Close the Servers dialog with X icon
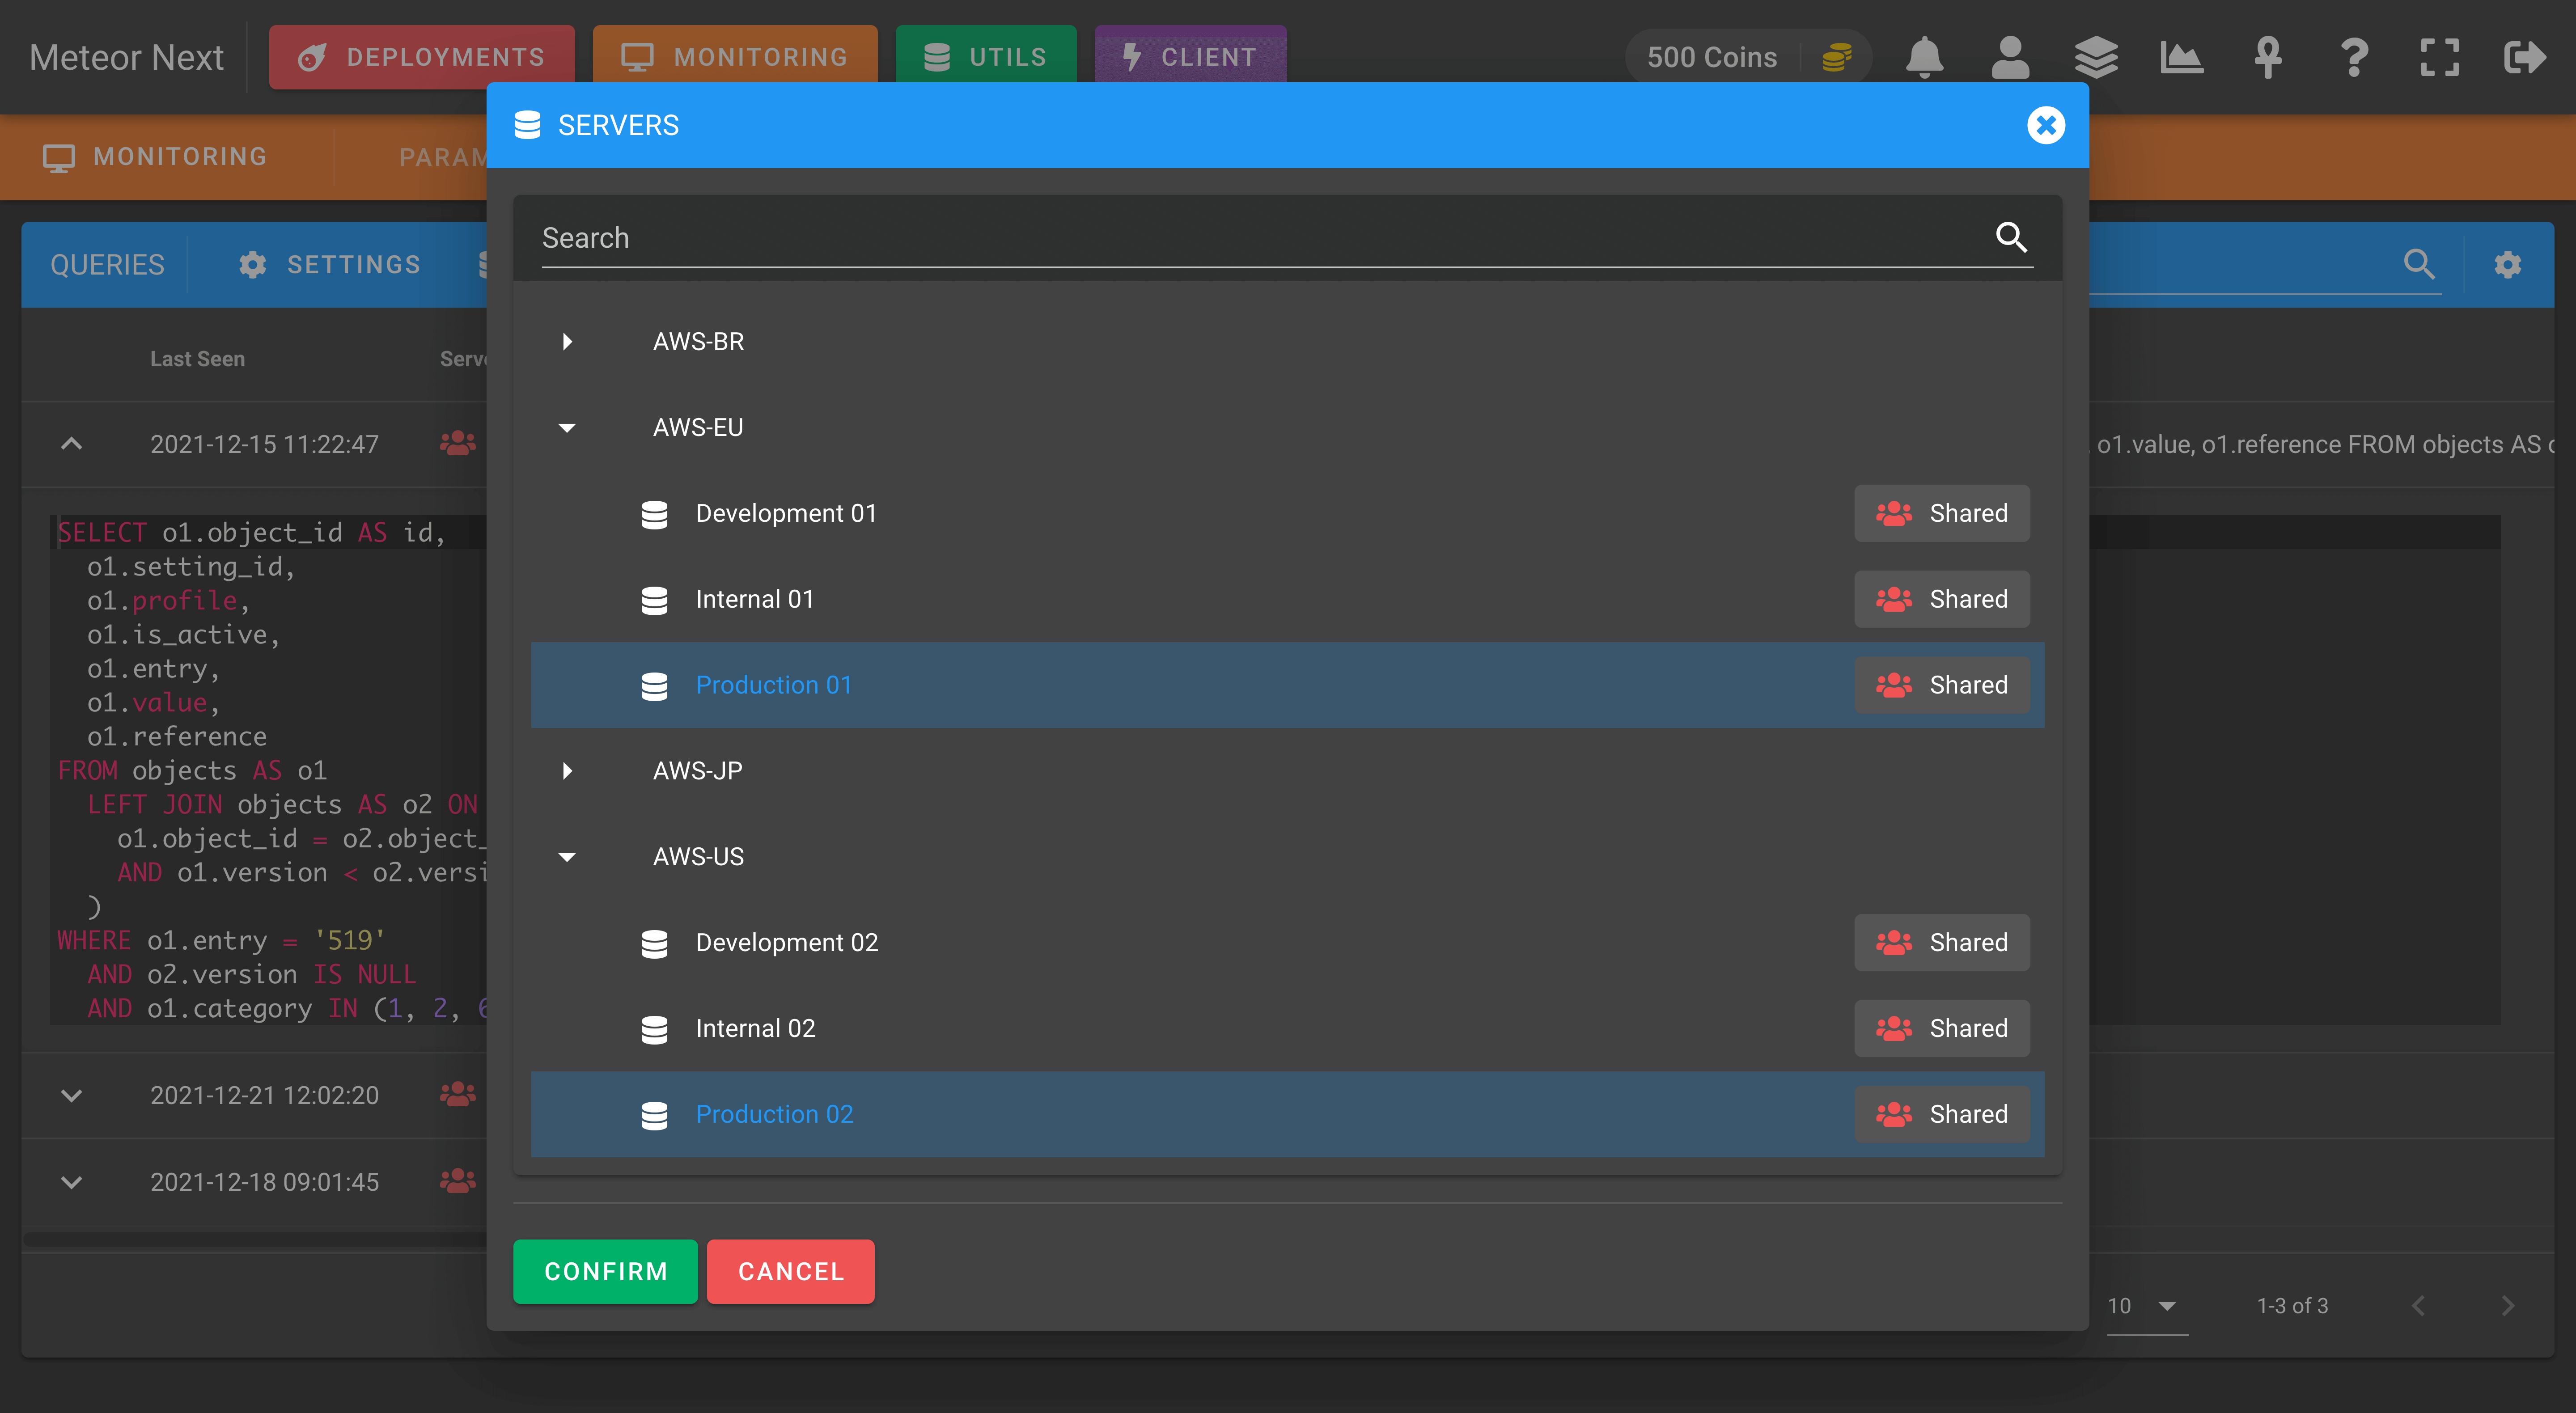The width and height of the screenshot is (2576, 1413). pyautogui.click(x=2046, y=125)
